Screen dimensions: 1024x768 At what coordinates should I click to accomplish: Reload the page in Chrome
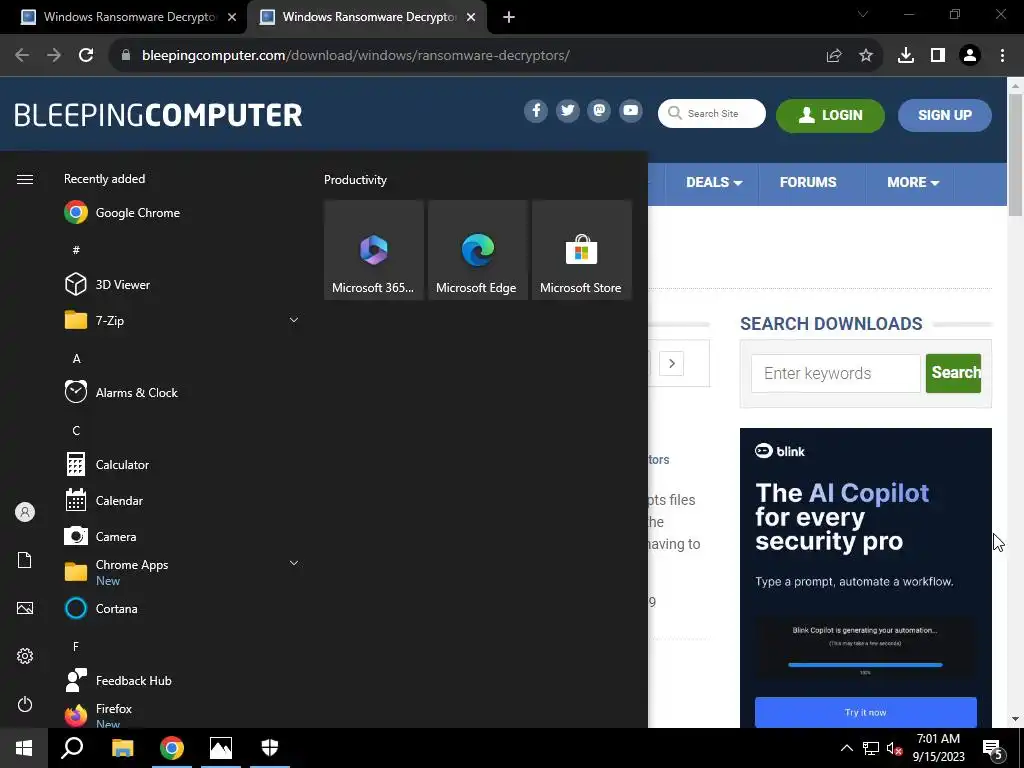[86, 56]
